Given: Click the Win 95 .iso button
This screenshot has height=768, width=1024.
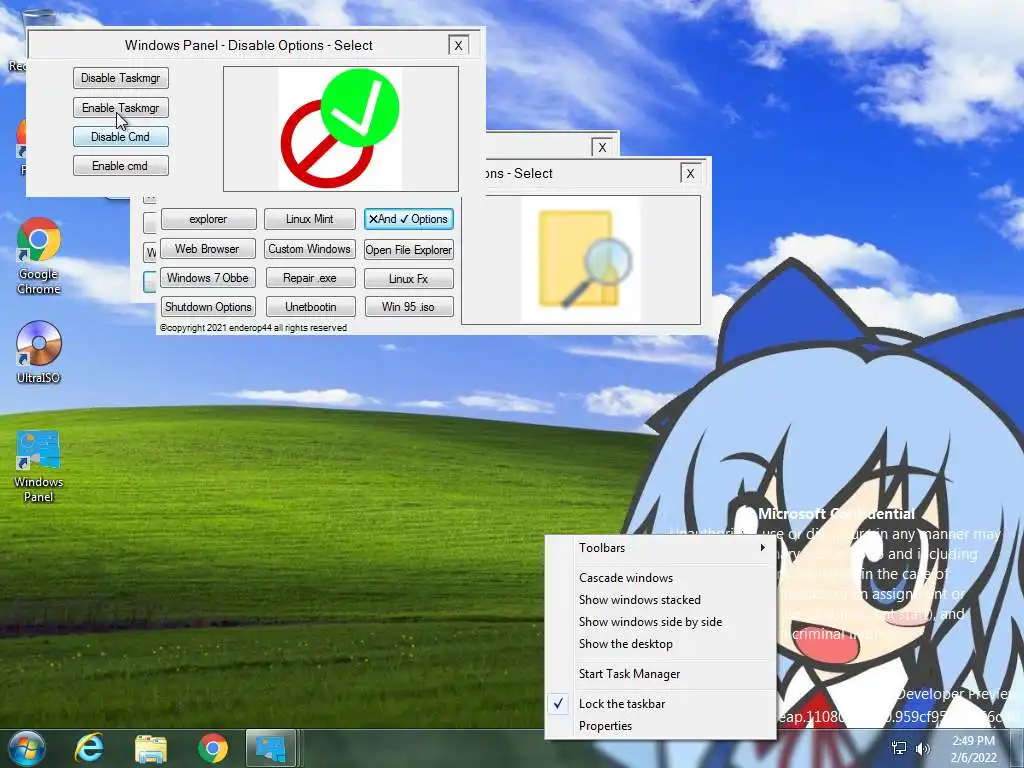Looking at the screenshot, I should [x=409, y=307].
